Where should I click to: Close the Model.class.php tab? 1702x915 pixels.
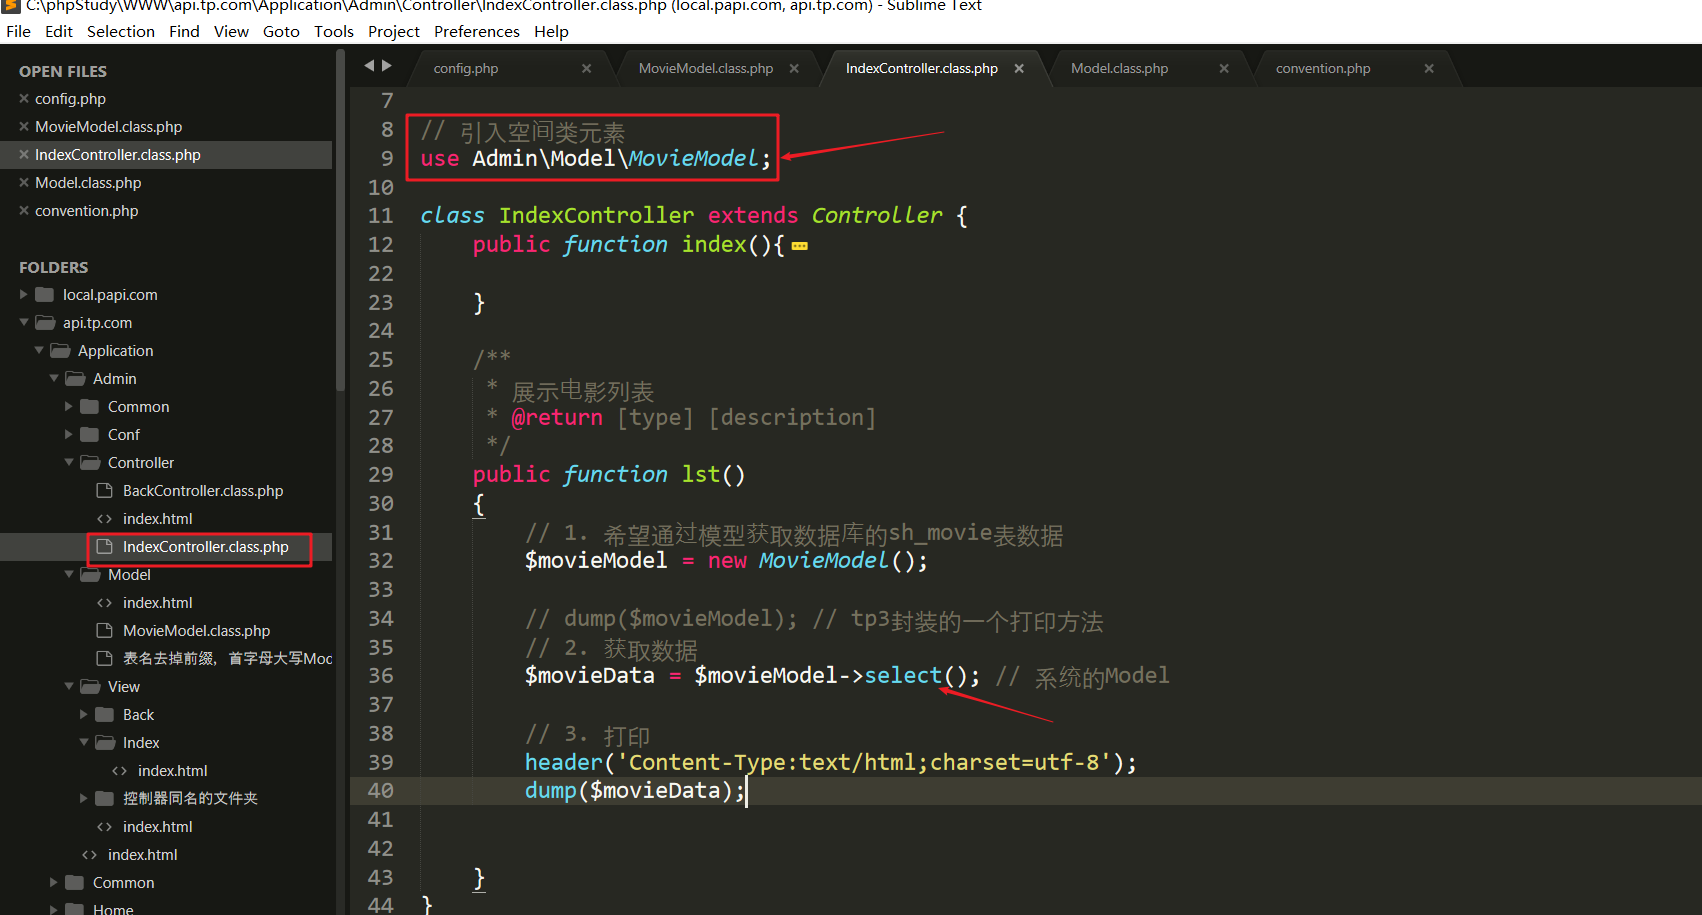(x=1224, y=69)
